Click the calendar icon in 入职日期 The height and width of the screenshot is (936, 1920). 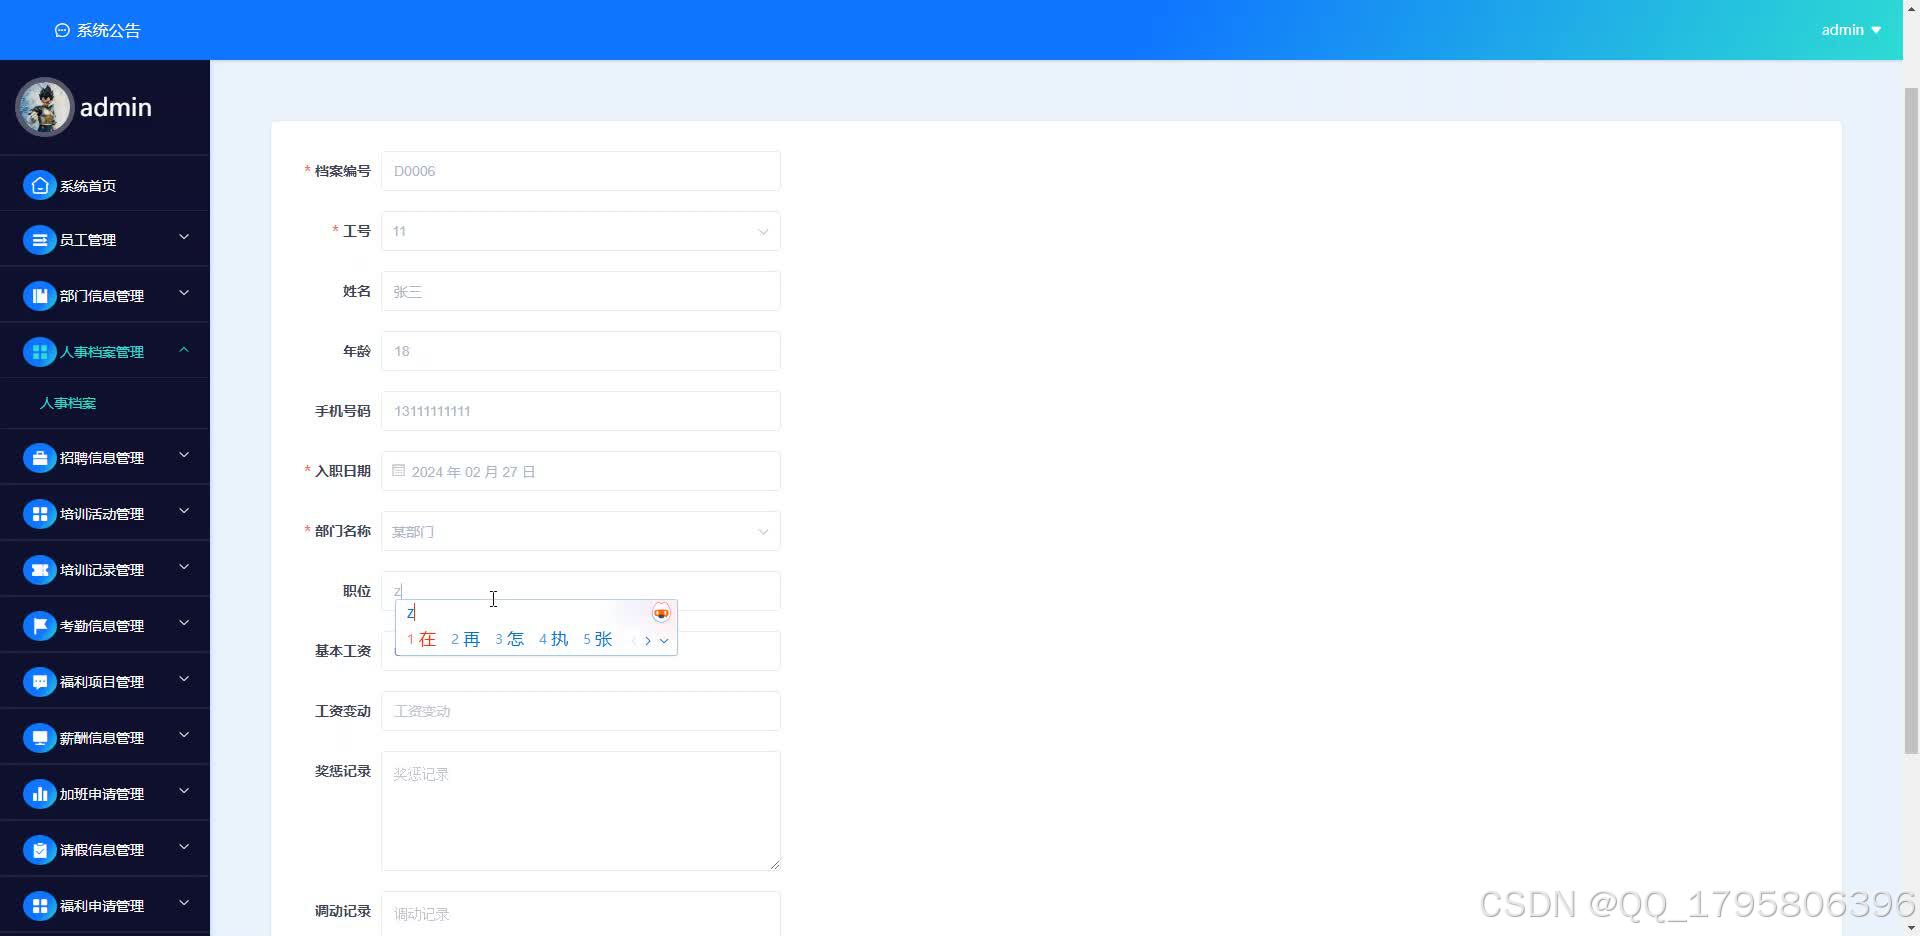pyautogui.click(x=398, y=470)
